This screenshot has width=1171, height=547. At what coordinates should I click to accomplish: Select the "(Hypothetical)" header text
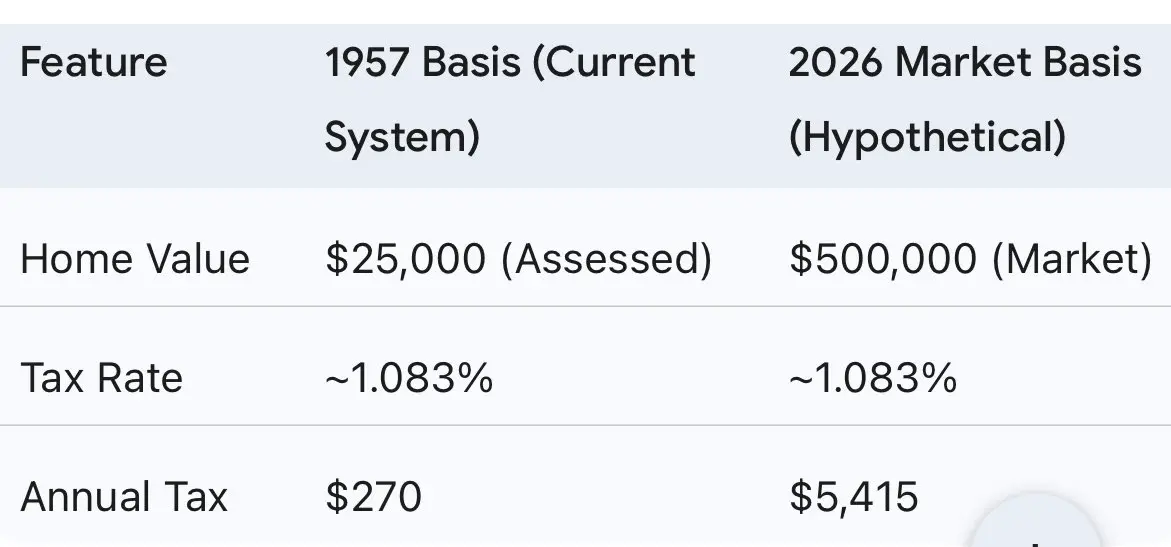(927, 136)
